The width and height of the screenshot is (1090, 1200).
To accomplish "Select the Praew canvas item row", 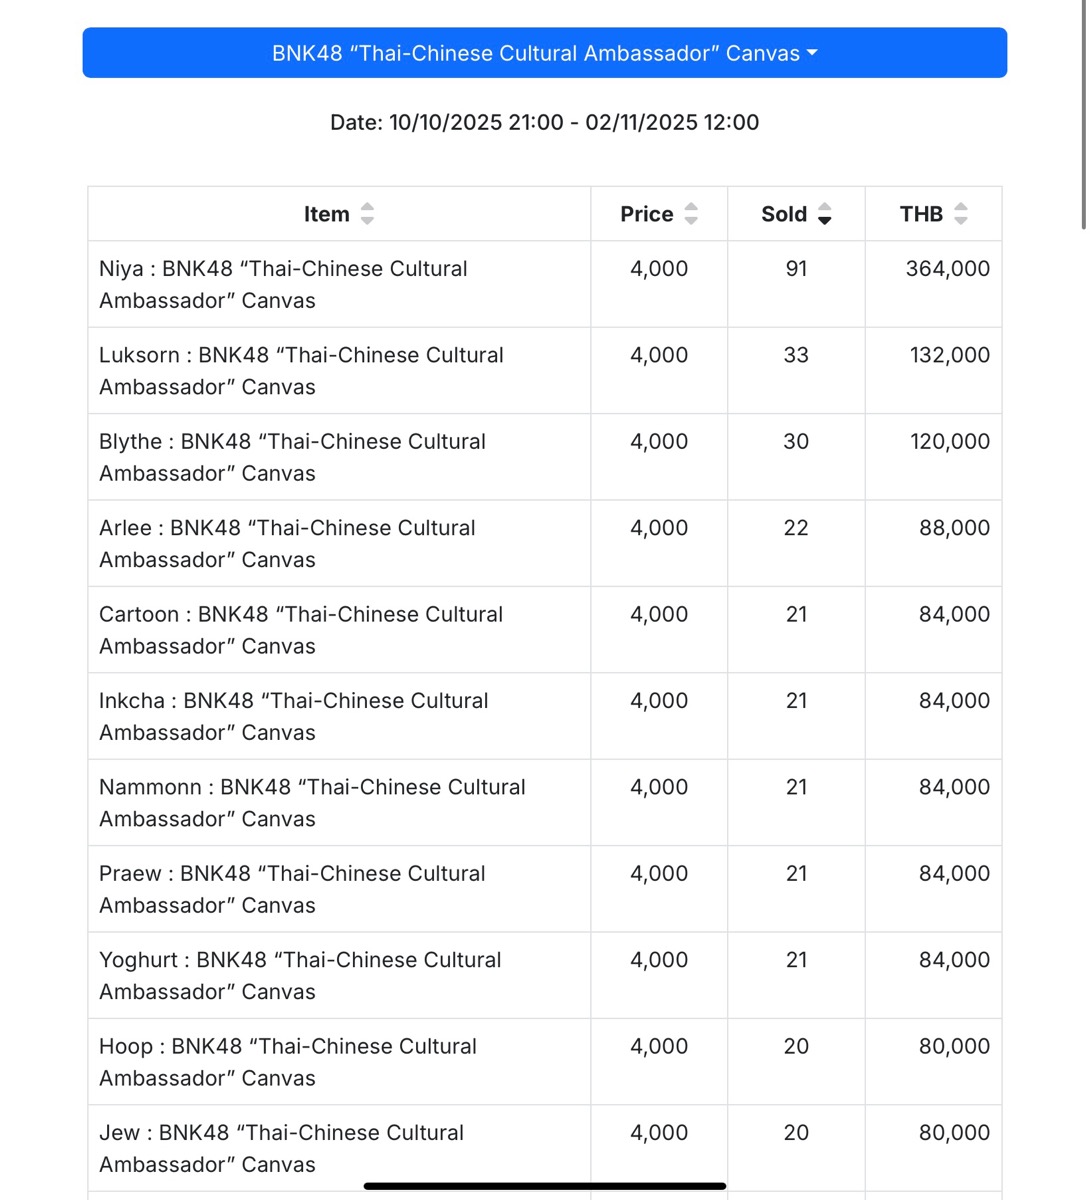I will point(545,889).
